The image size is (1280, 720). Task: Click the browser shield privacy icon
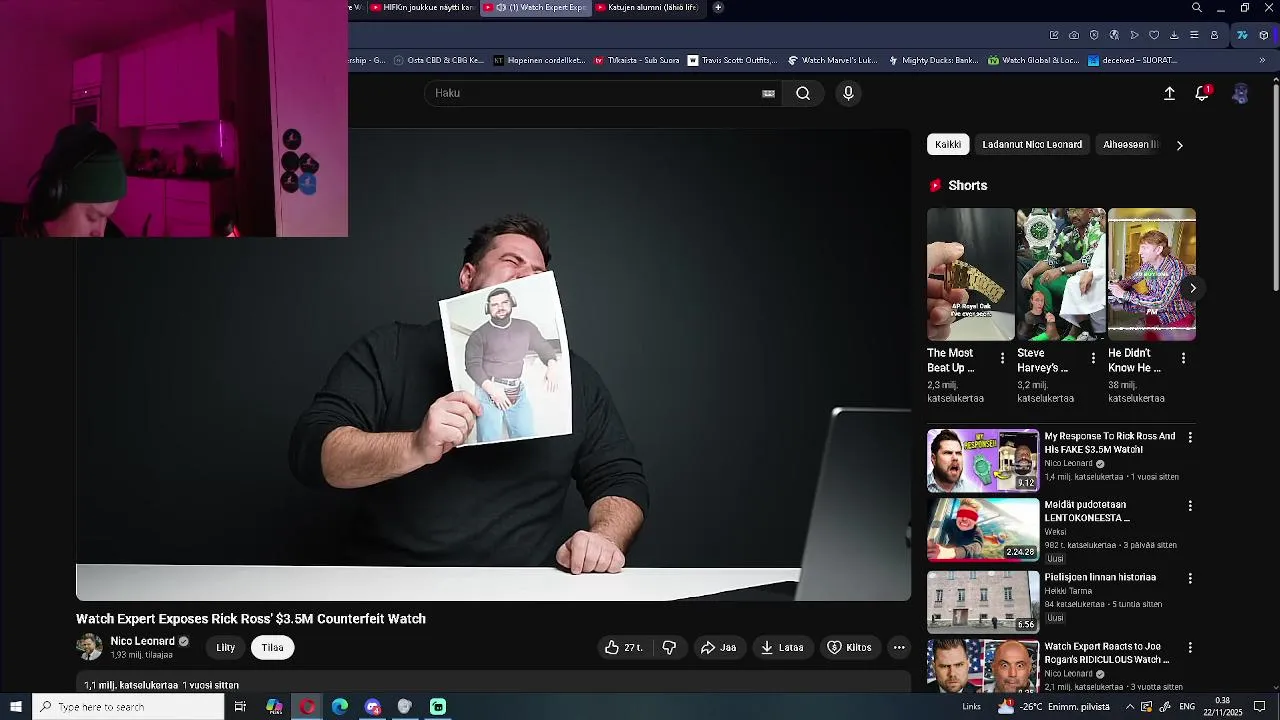[1094, 35]
